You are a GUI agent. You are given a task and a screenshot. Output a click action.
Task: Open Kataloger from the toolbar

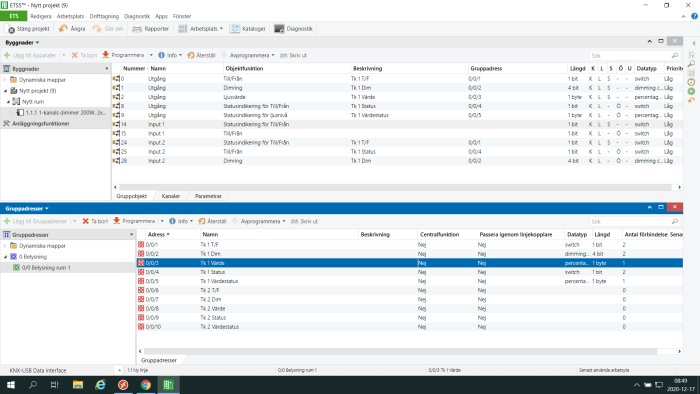[x=235, y=29]
